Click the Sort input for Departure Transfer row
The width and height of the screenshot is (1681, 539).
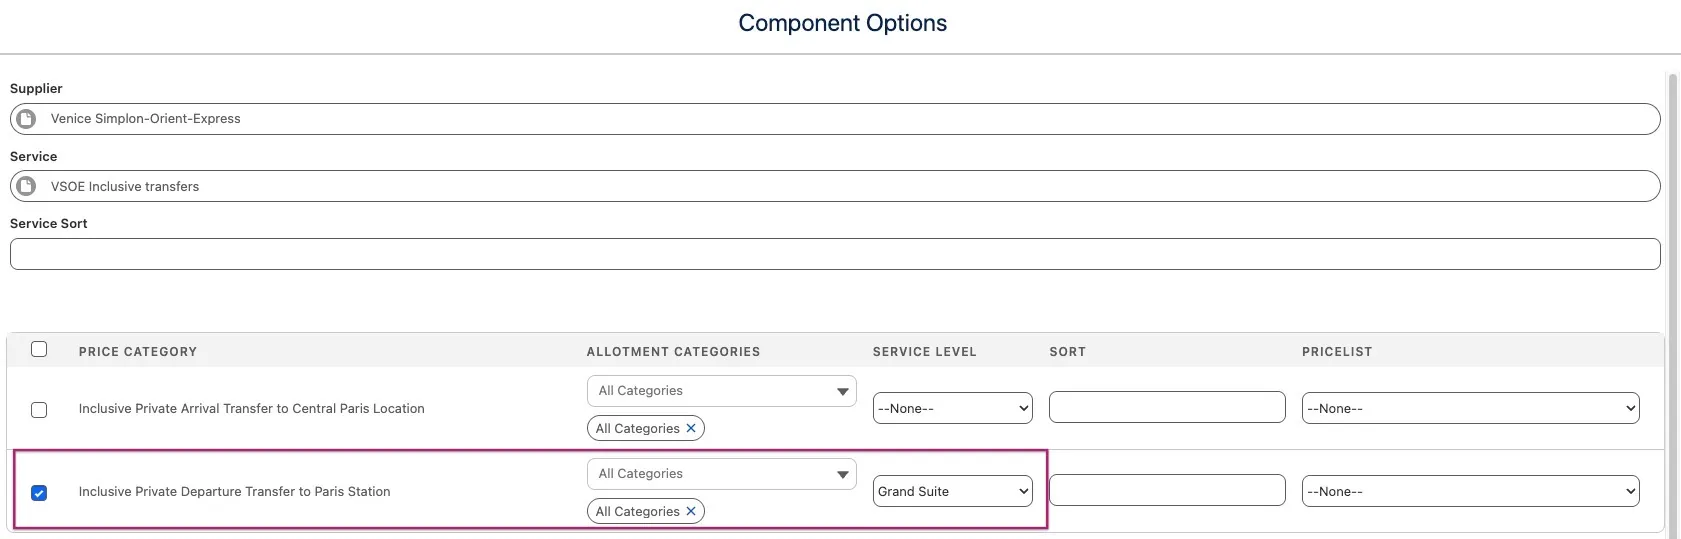[x=1167, y=490]
